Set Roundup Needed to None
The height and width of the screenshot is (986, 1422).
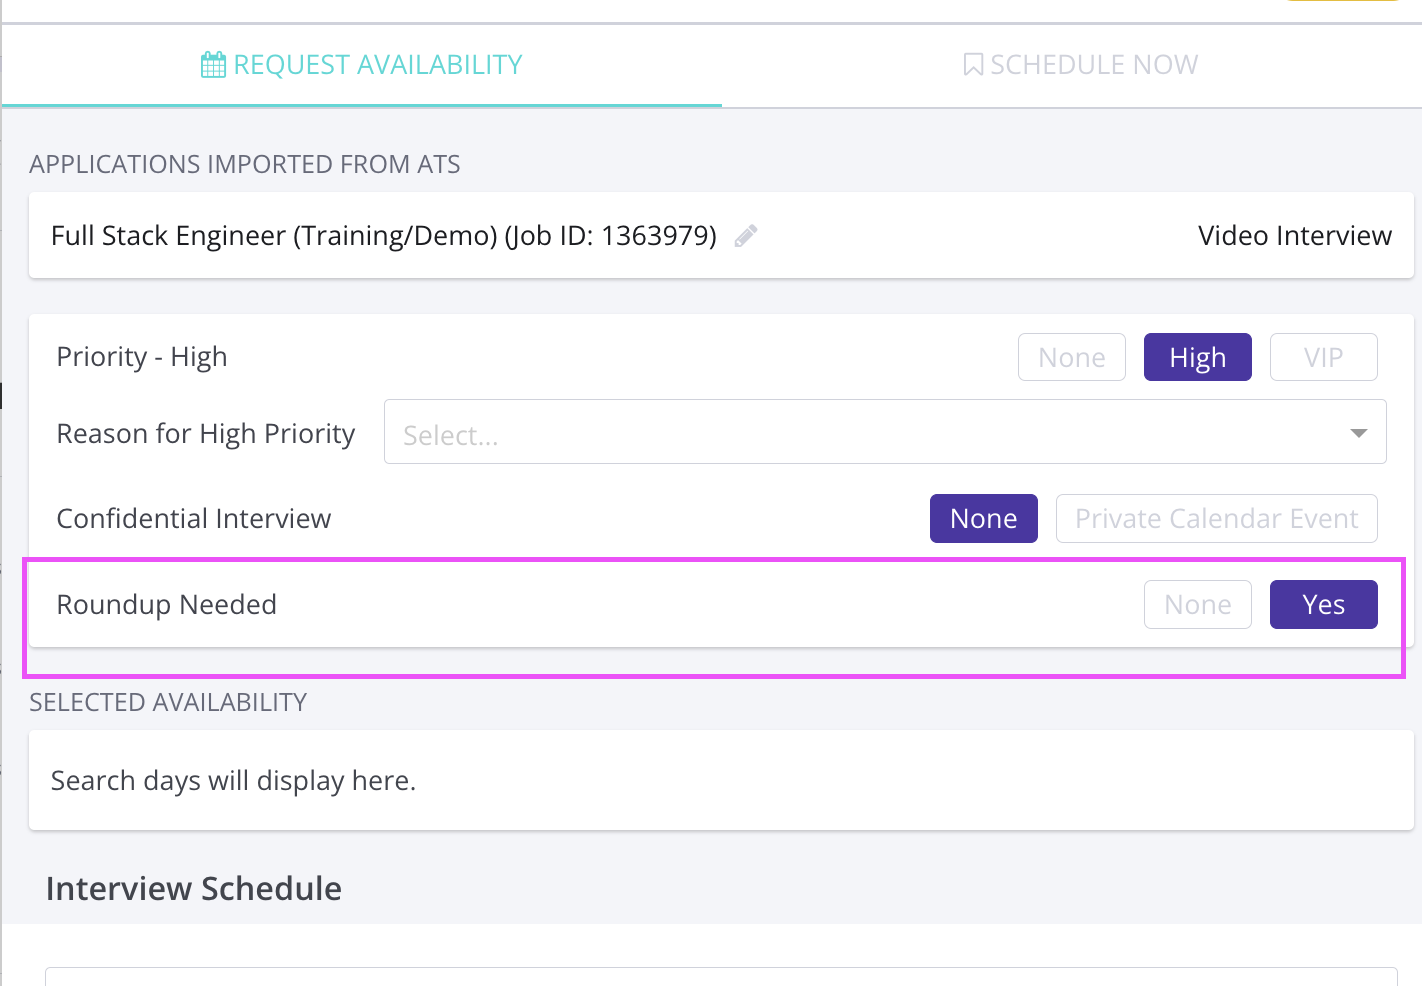pyautogui.click(x=1197, y=604)
